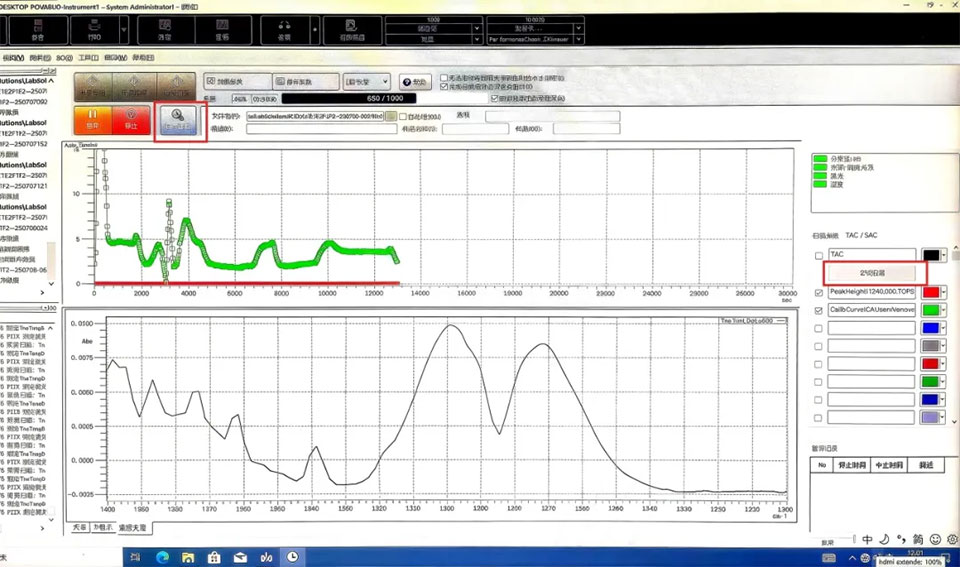Switch to the leftmost tab below the spectrum
The height and width of the screenshot is (567, 960).
click(79, 527)
